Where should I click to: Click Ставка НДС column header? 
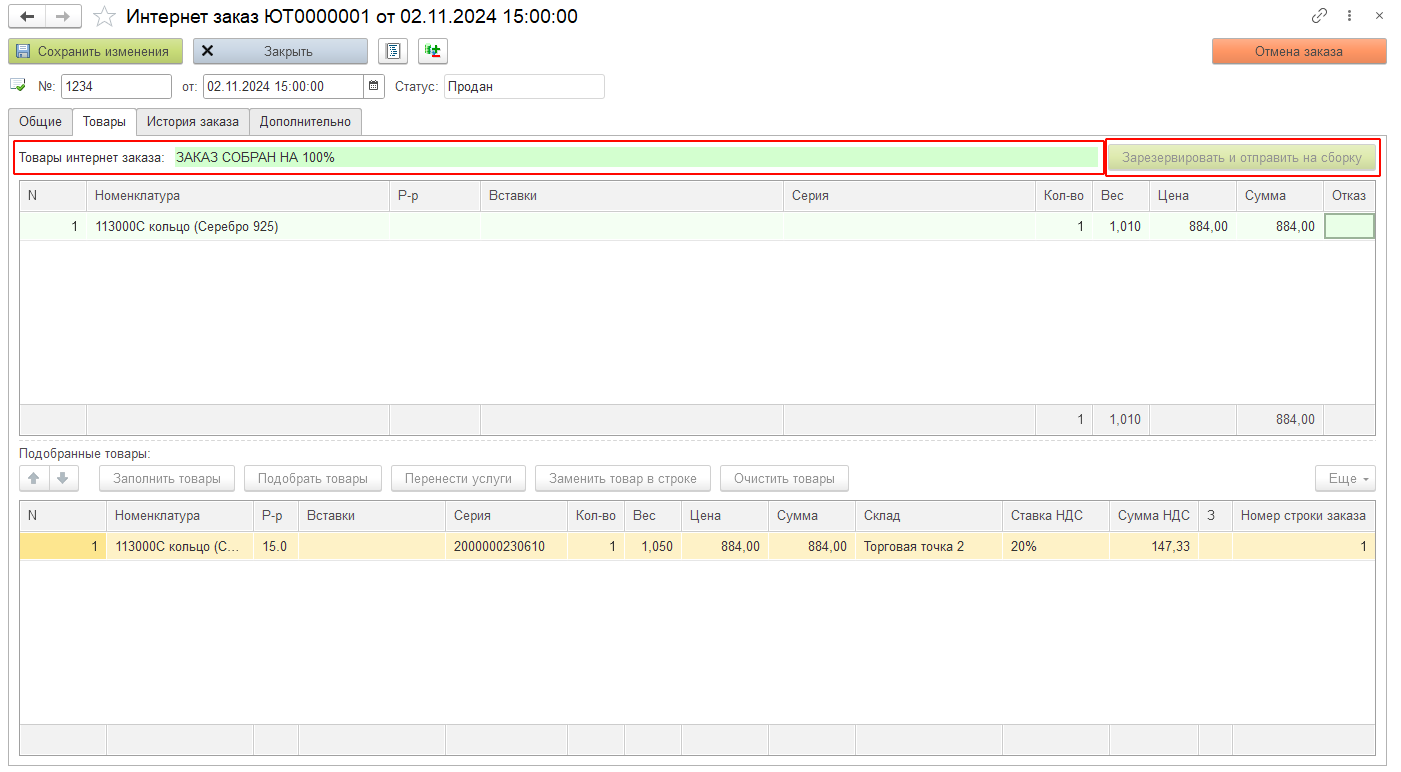coord(1056,516)
